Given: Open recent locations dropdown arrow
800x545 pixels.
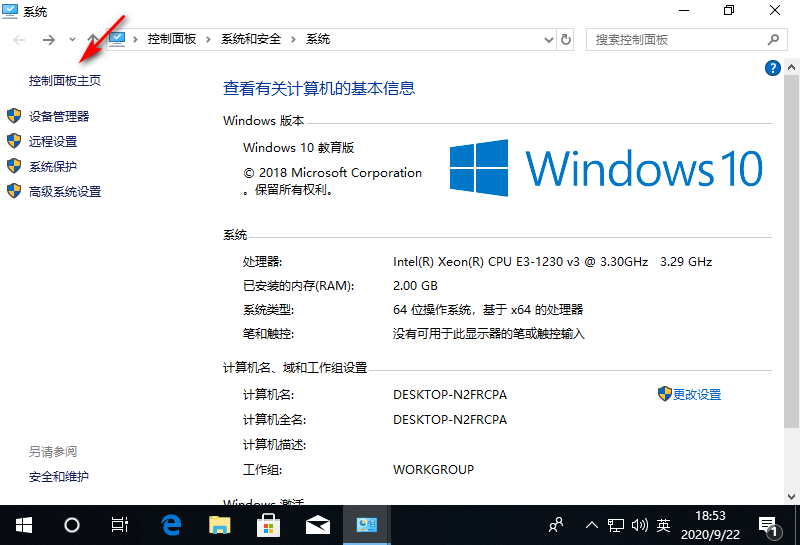Looking at the screenshot, I should click(73, 40).
